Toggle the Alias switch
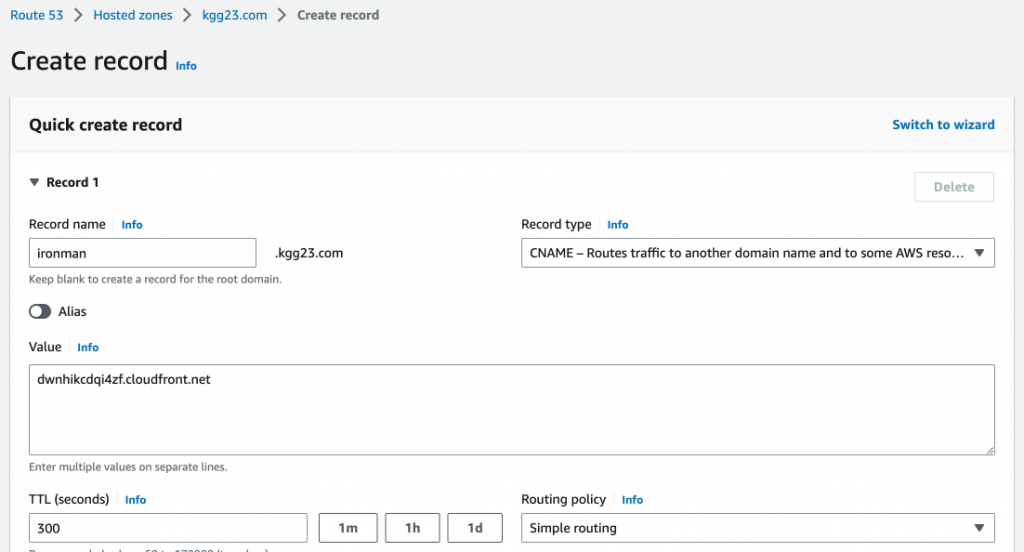 [x=40, y=312]
